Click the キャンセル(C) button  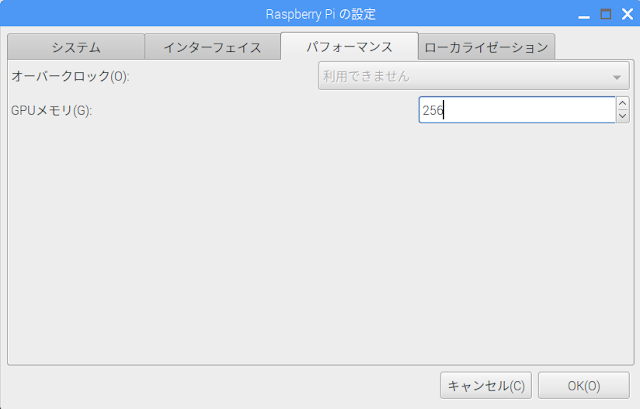coord(486,385)
